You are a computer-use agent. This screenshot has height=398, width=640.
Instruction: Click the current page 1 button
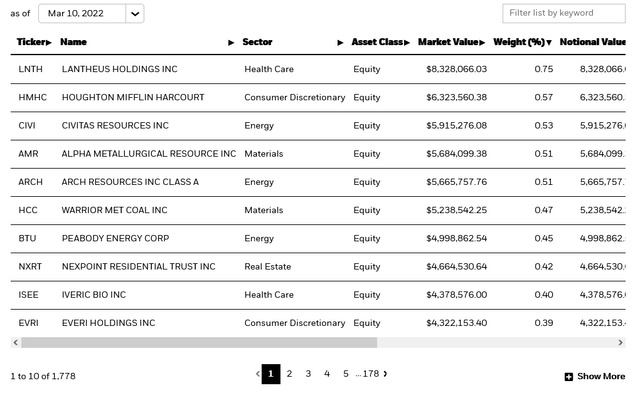click(x=271, y=374)
